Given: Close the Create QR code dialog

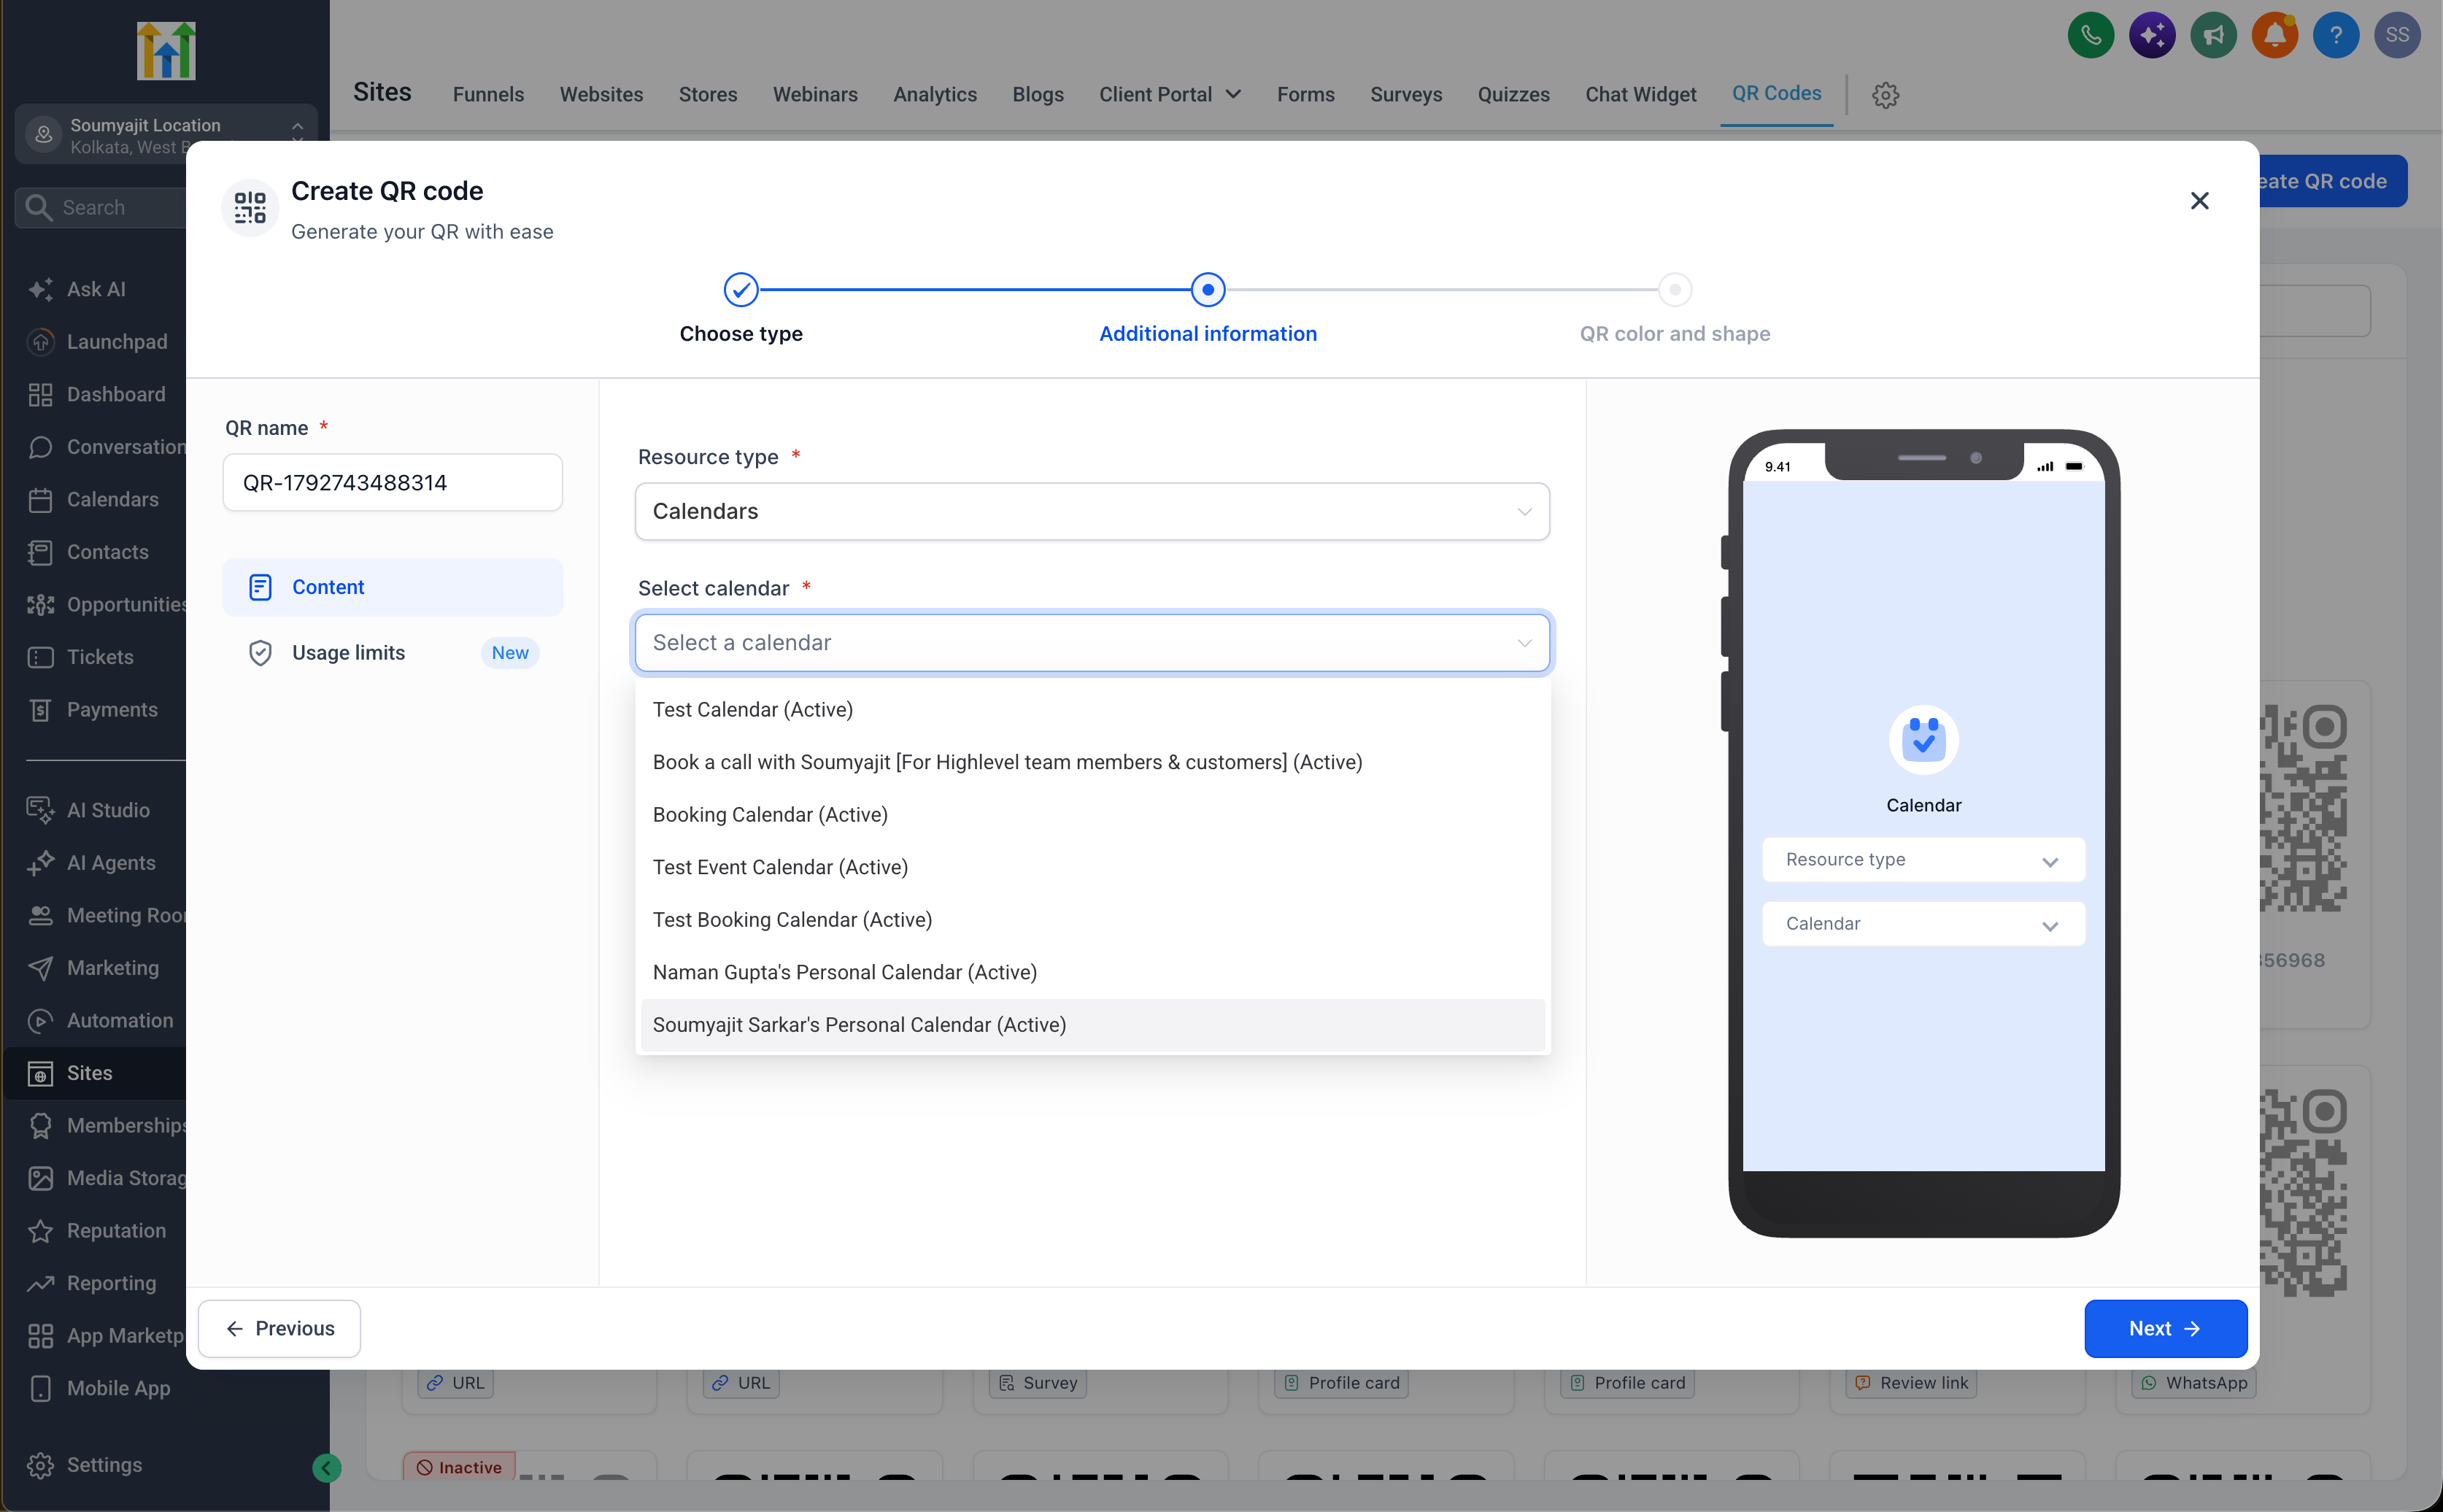Looking at the screenshot, I should [2199, 201].
